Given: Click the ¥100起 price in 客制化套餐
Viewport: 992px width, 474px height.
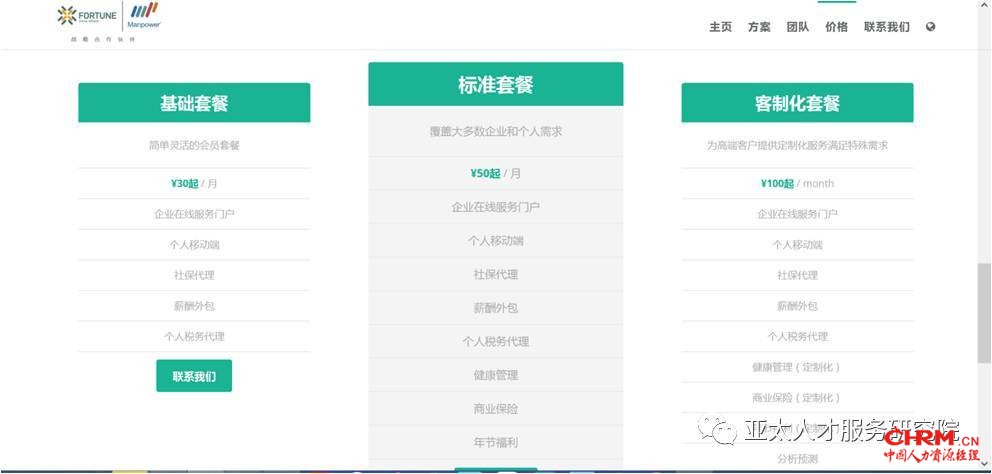Looking at the screenshot, I should pos(777,183).
